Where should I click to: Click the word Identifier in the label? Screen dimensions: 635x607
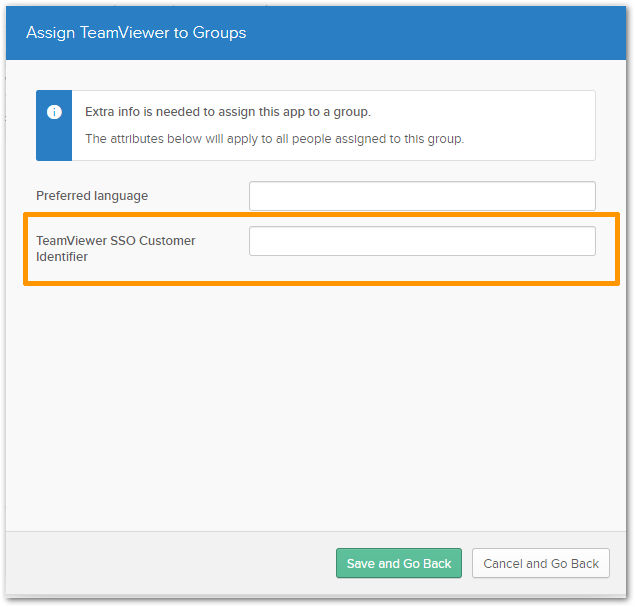tap(62, 257)
